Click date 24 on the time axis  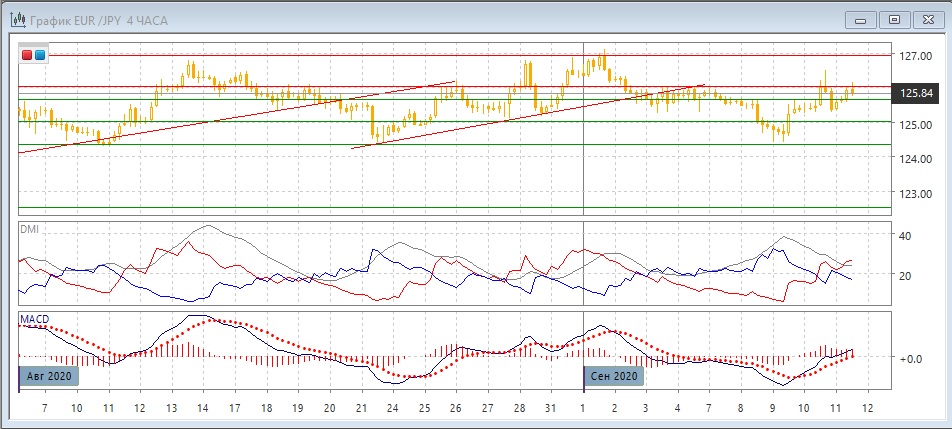392,410
